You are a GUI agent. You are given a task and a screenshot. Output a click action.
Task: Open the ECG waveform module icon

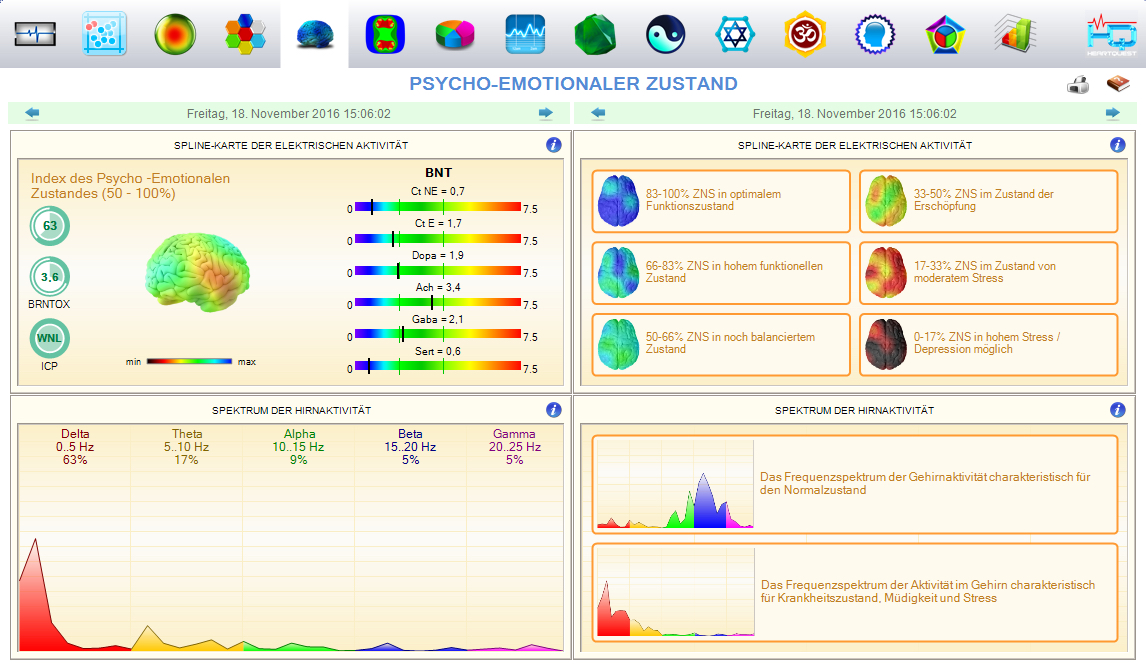tap(35, 35)
